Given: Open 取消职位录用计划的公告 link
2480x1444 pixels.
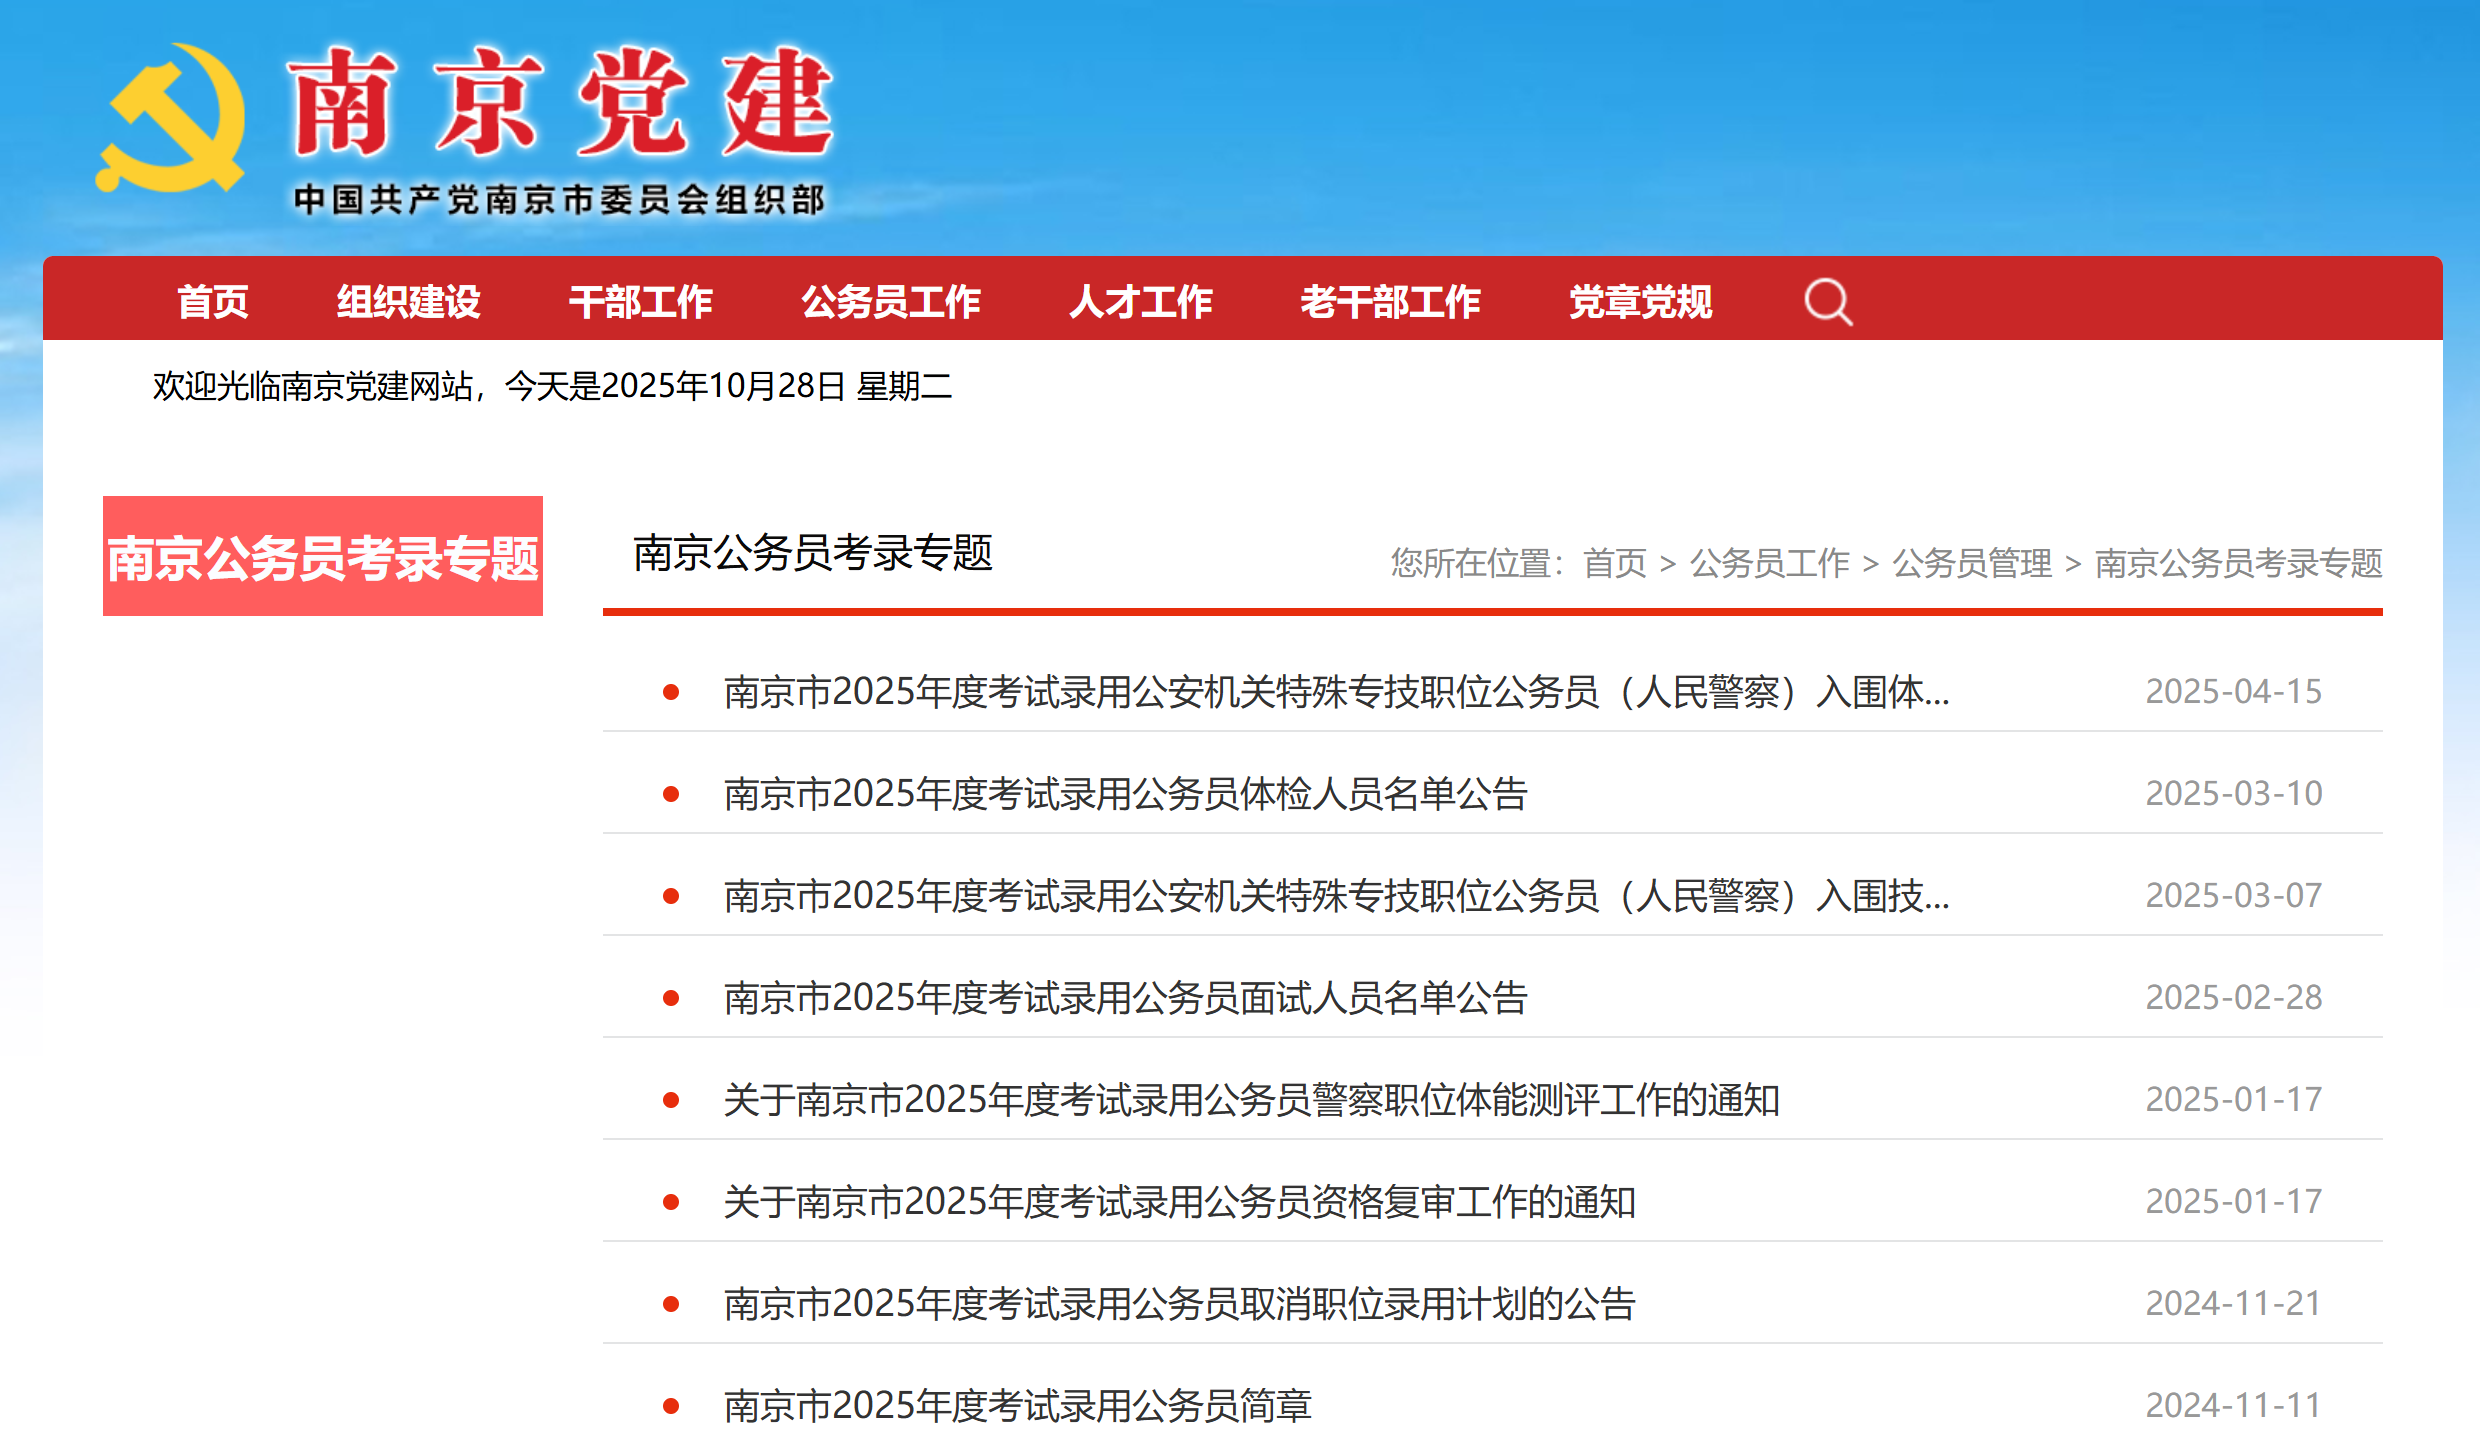Looking at the screenshot, I should (1179, 1304).
